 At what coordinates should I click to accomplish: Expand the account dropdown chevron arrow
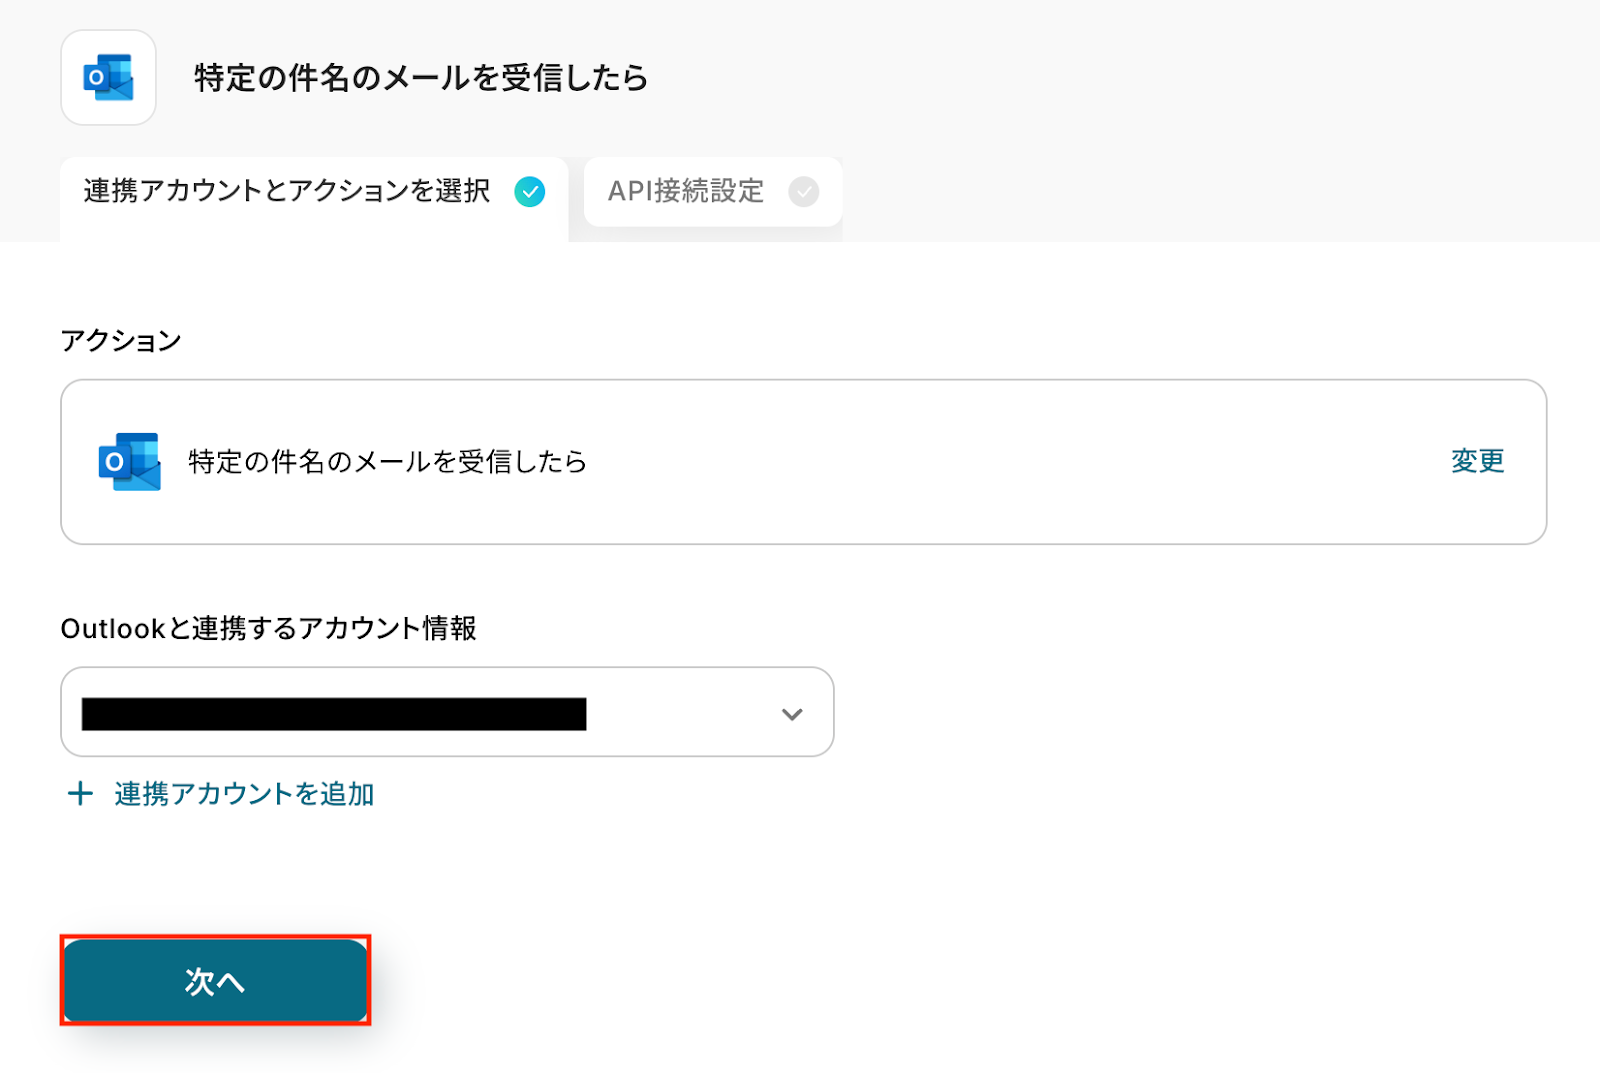click(792, 714)
